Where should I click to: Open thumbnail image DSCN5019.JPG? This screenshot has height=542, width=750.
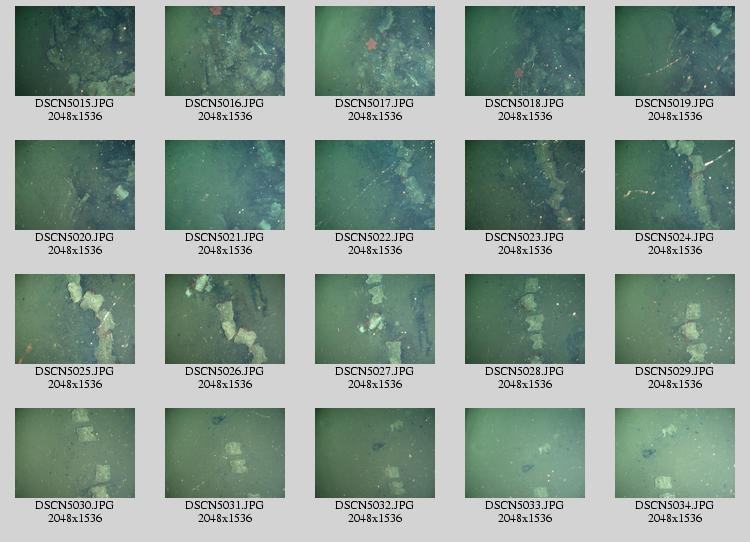(675, 51)
